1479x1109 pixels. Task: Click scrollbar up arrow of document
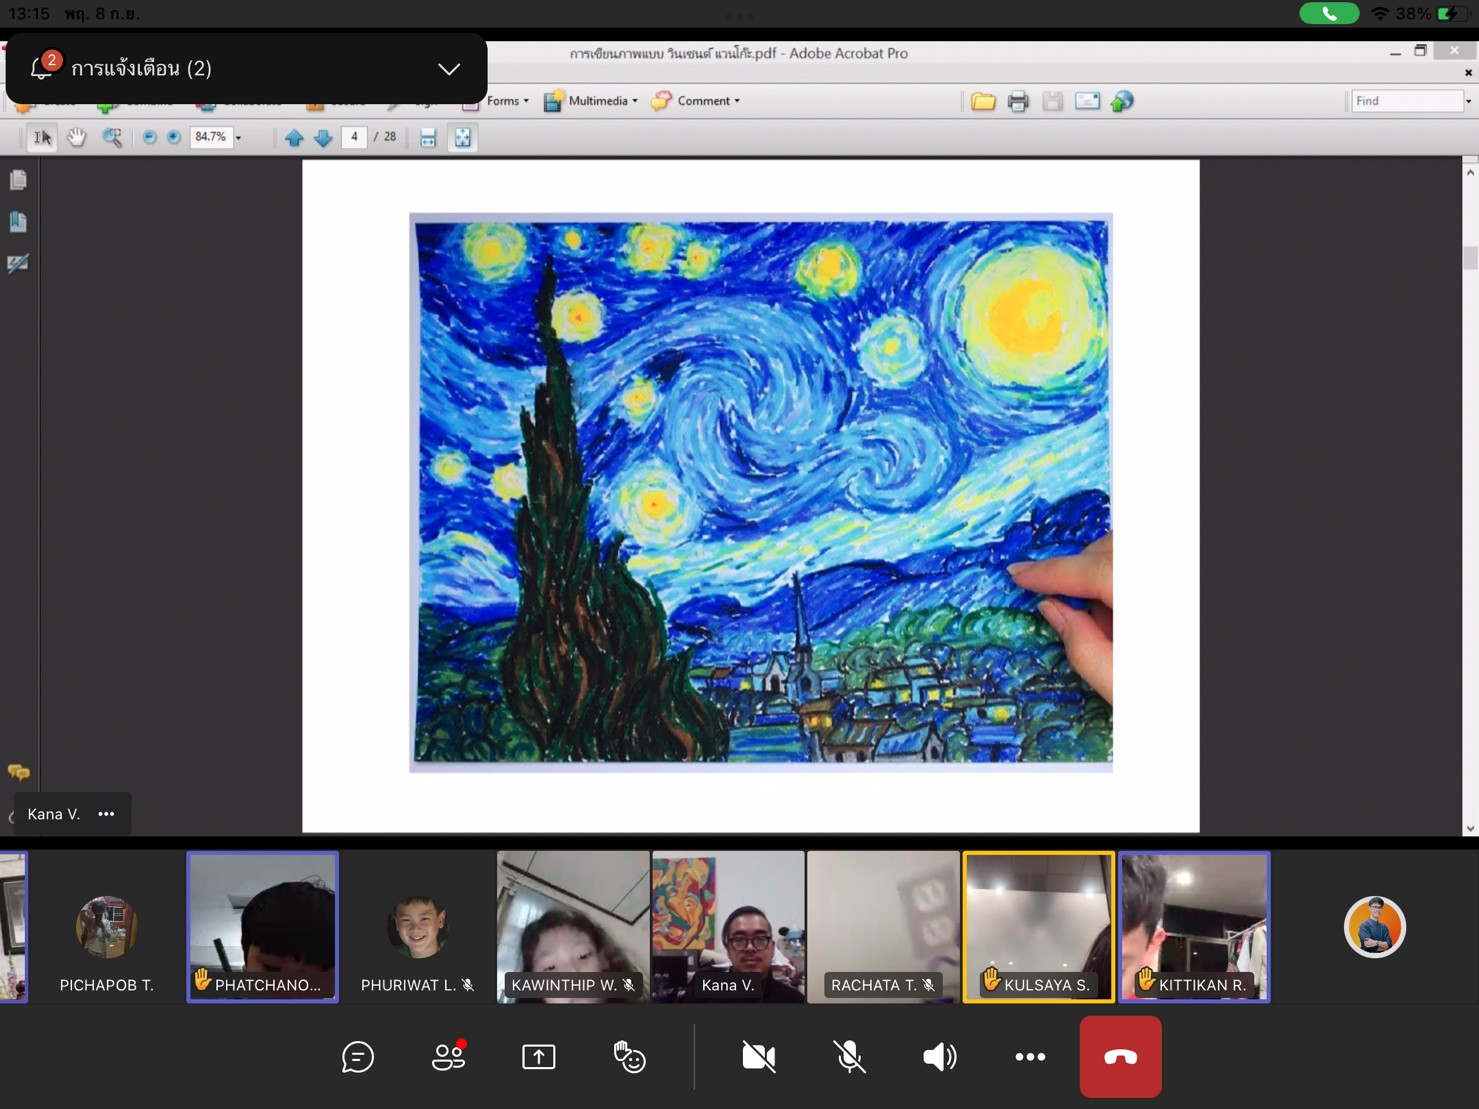pyautogui.click(x=1470, y=172)
